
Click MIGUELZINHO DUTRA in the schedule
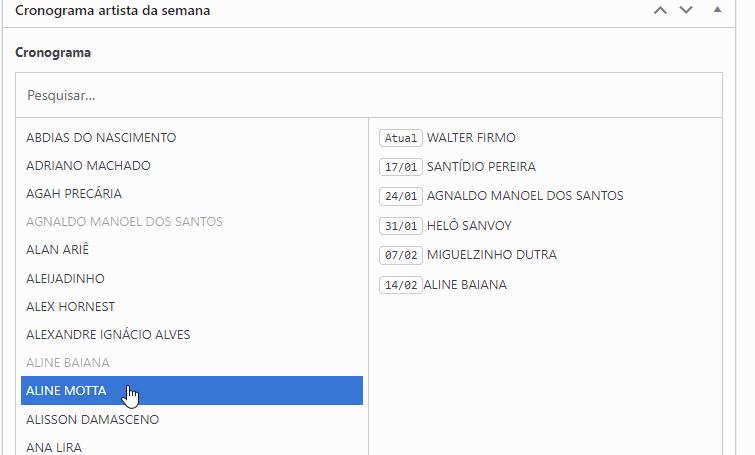(x=492, y=255)
